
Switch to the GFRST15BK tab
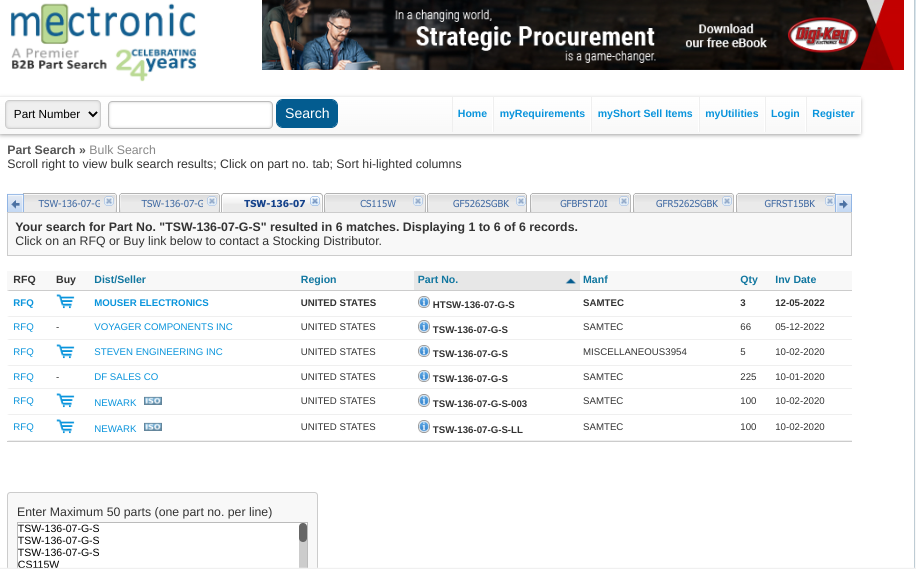pyautogui.click(x=789, y=203)
